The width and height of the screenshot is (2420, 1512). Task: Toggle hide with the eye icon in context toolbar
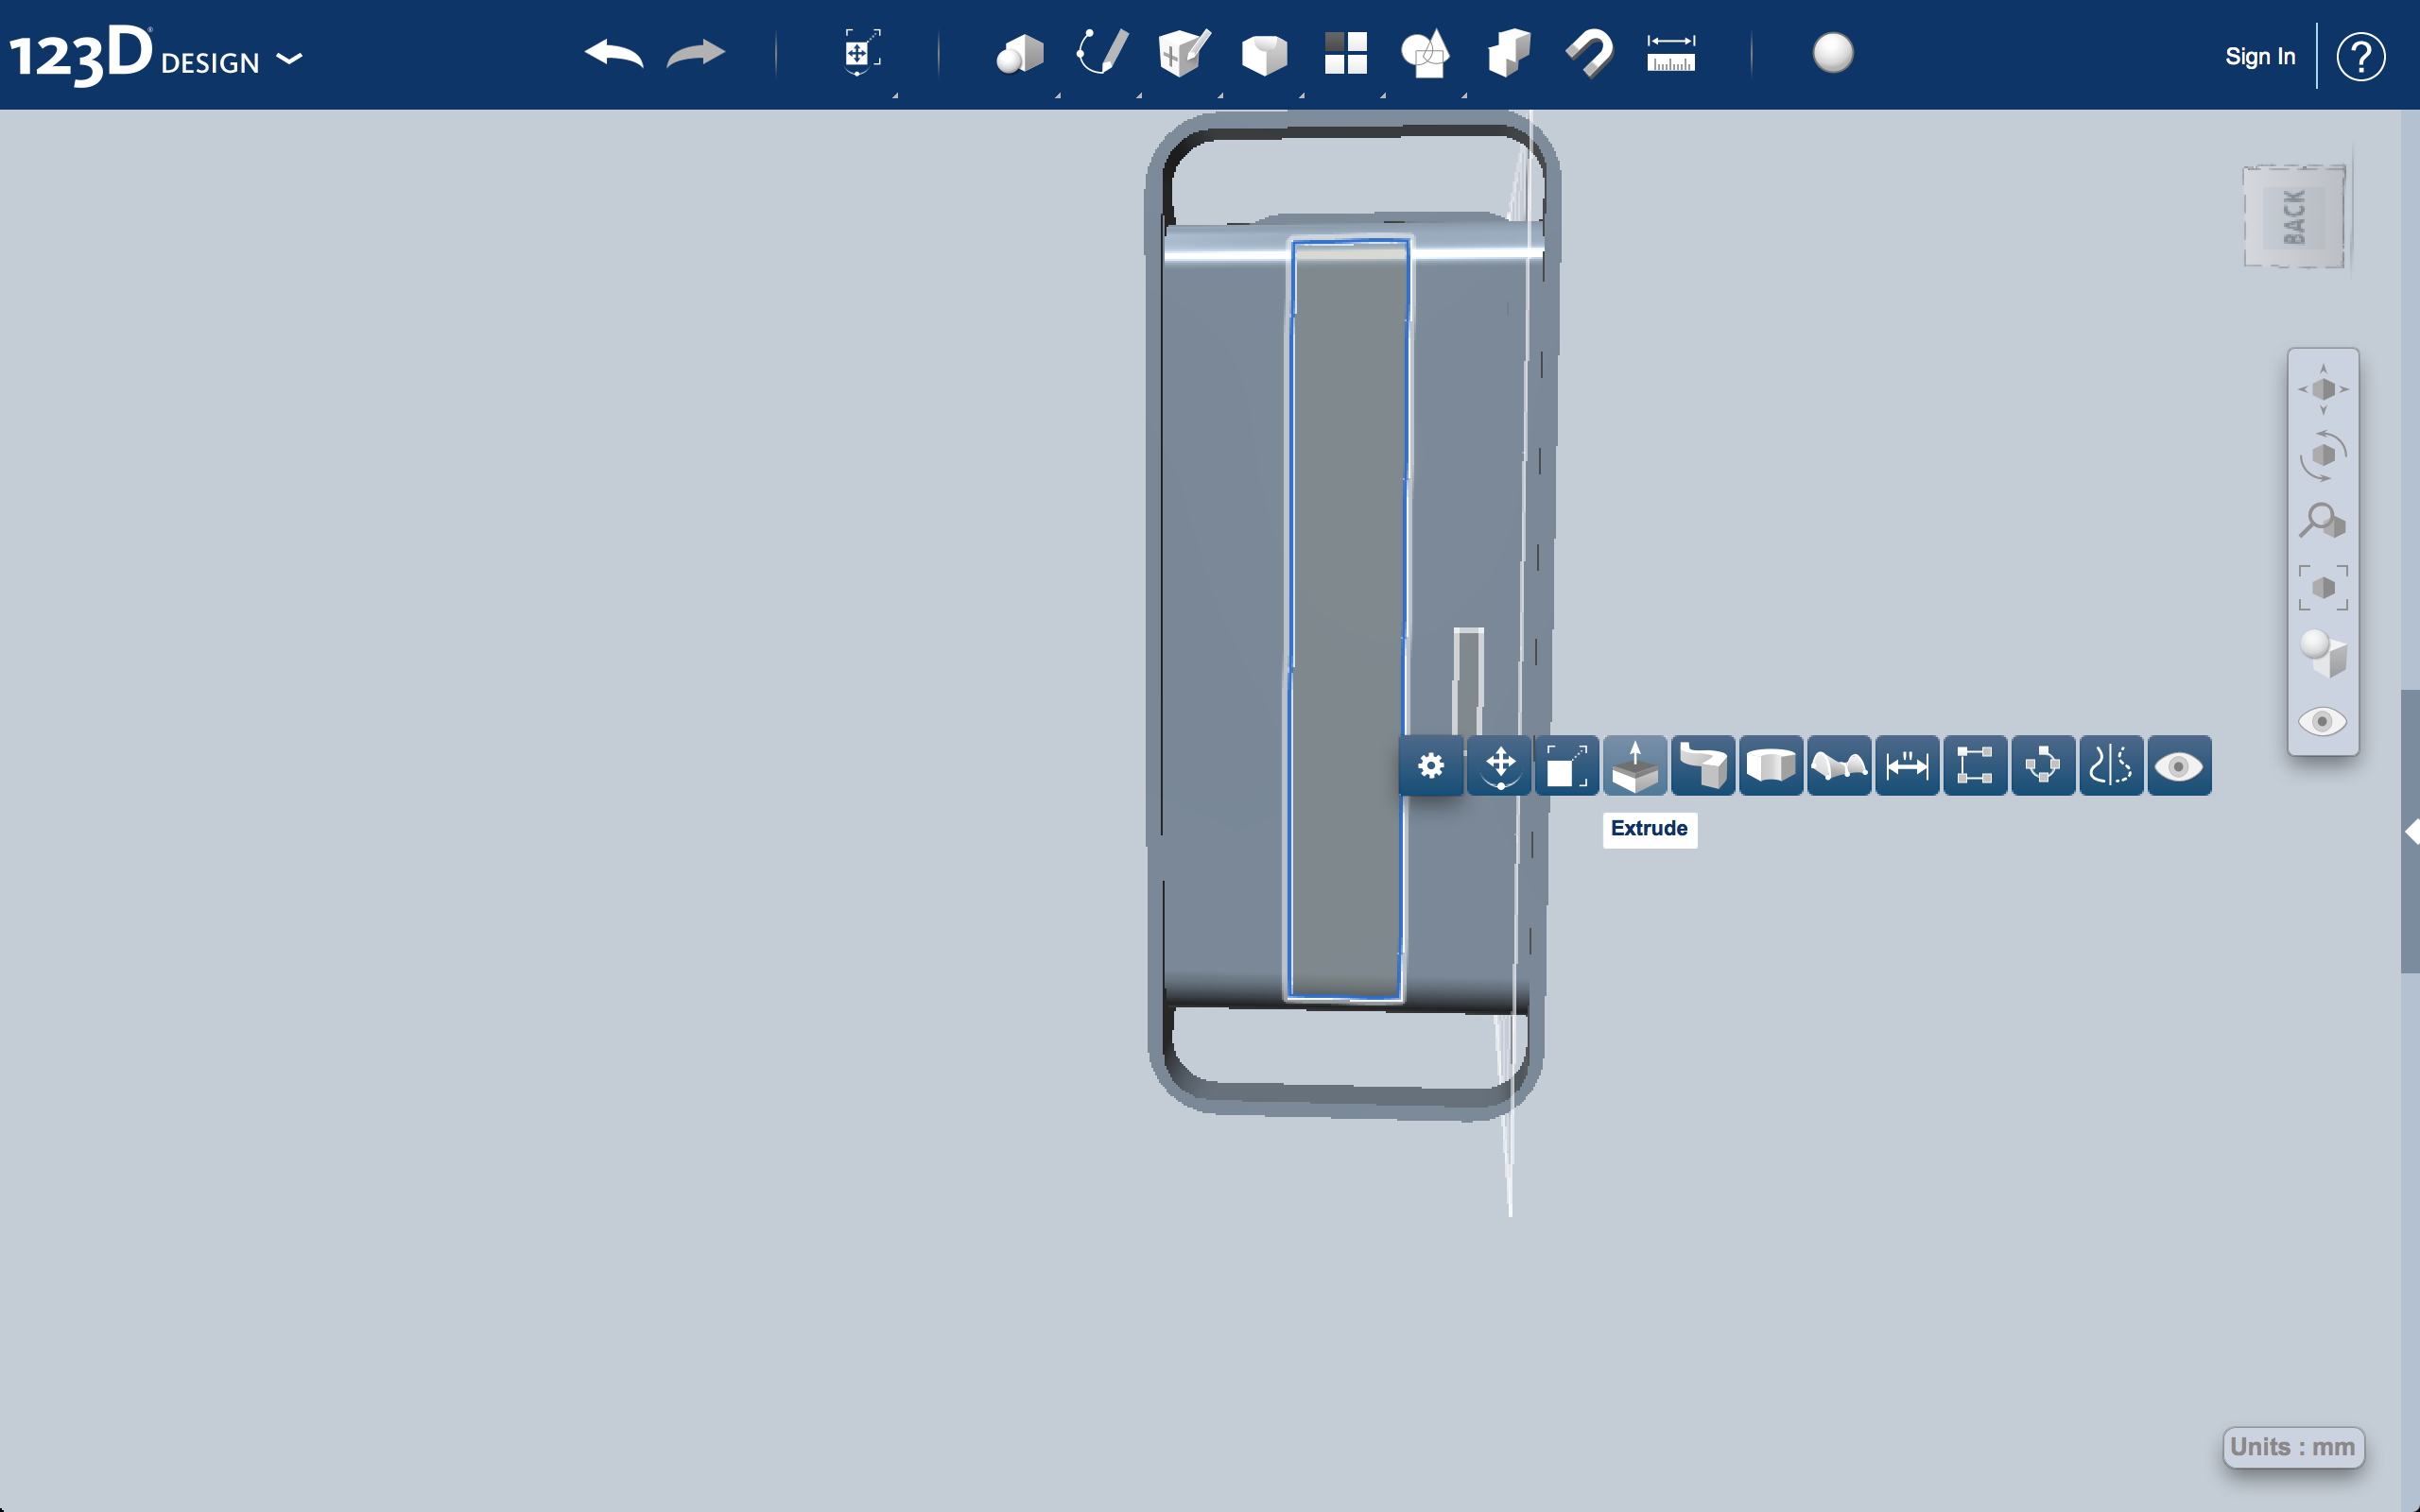coord(2179,765)
